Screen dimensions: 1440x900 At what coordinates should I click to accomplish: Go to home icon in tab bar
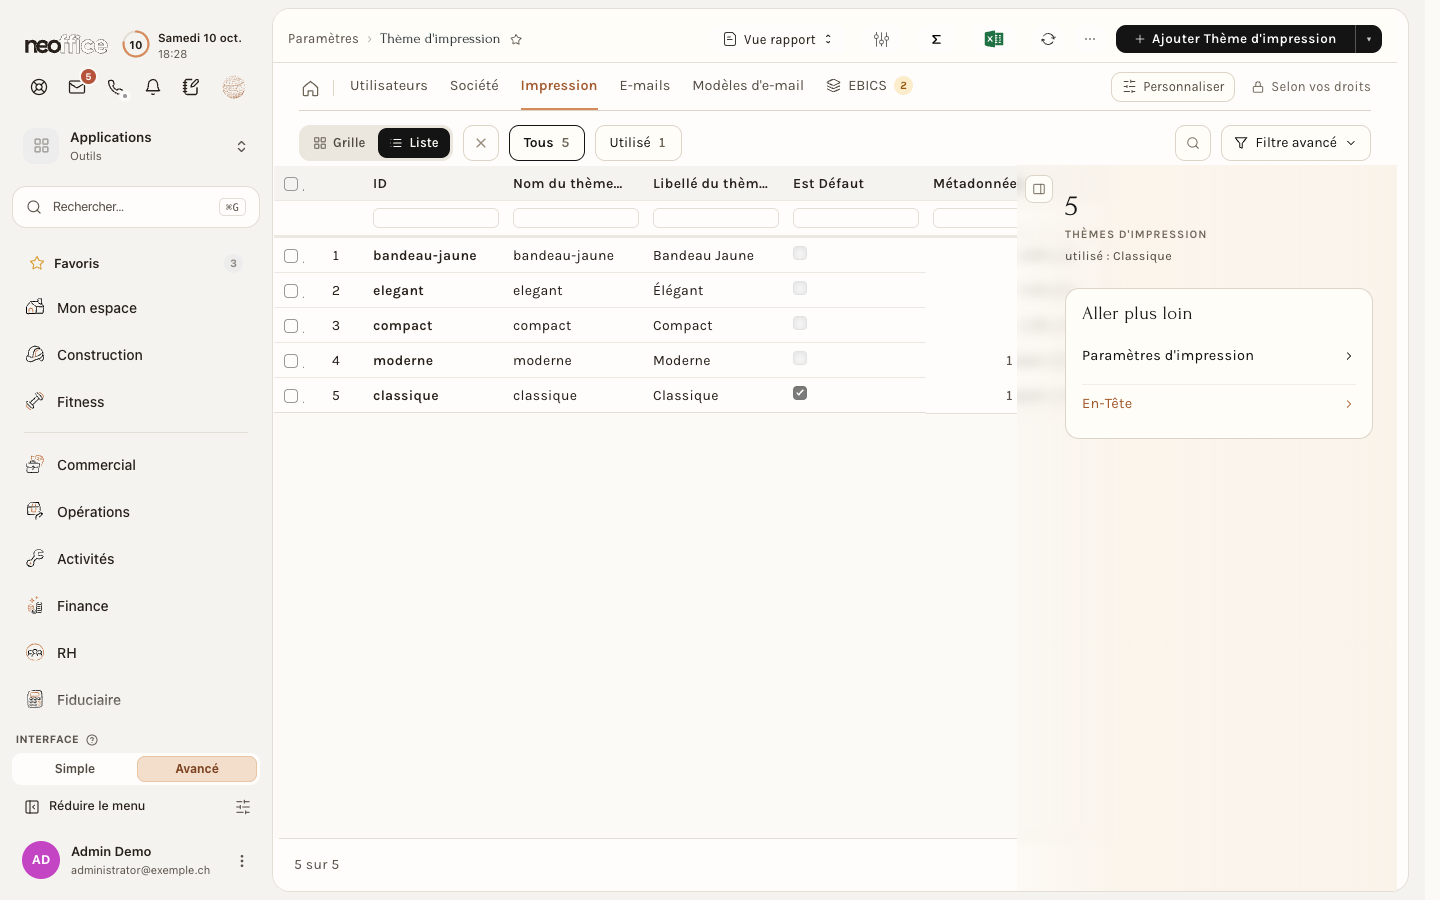(311, 88)
